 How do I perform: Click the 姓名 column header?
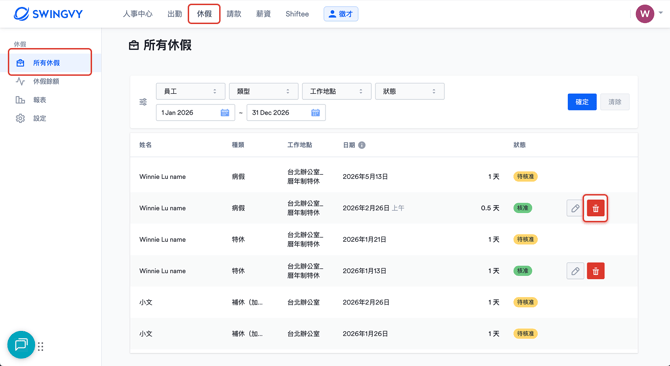coord(145,145)
